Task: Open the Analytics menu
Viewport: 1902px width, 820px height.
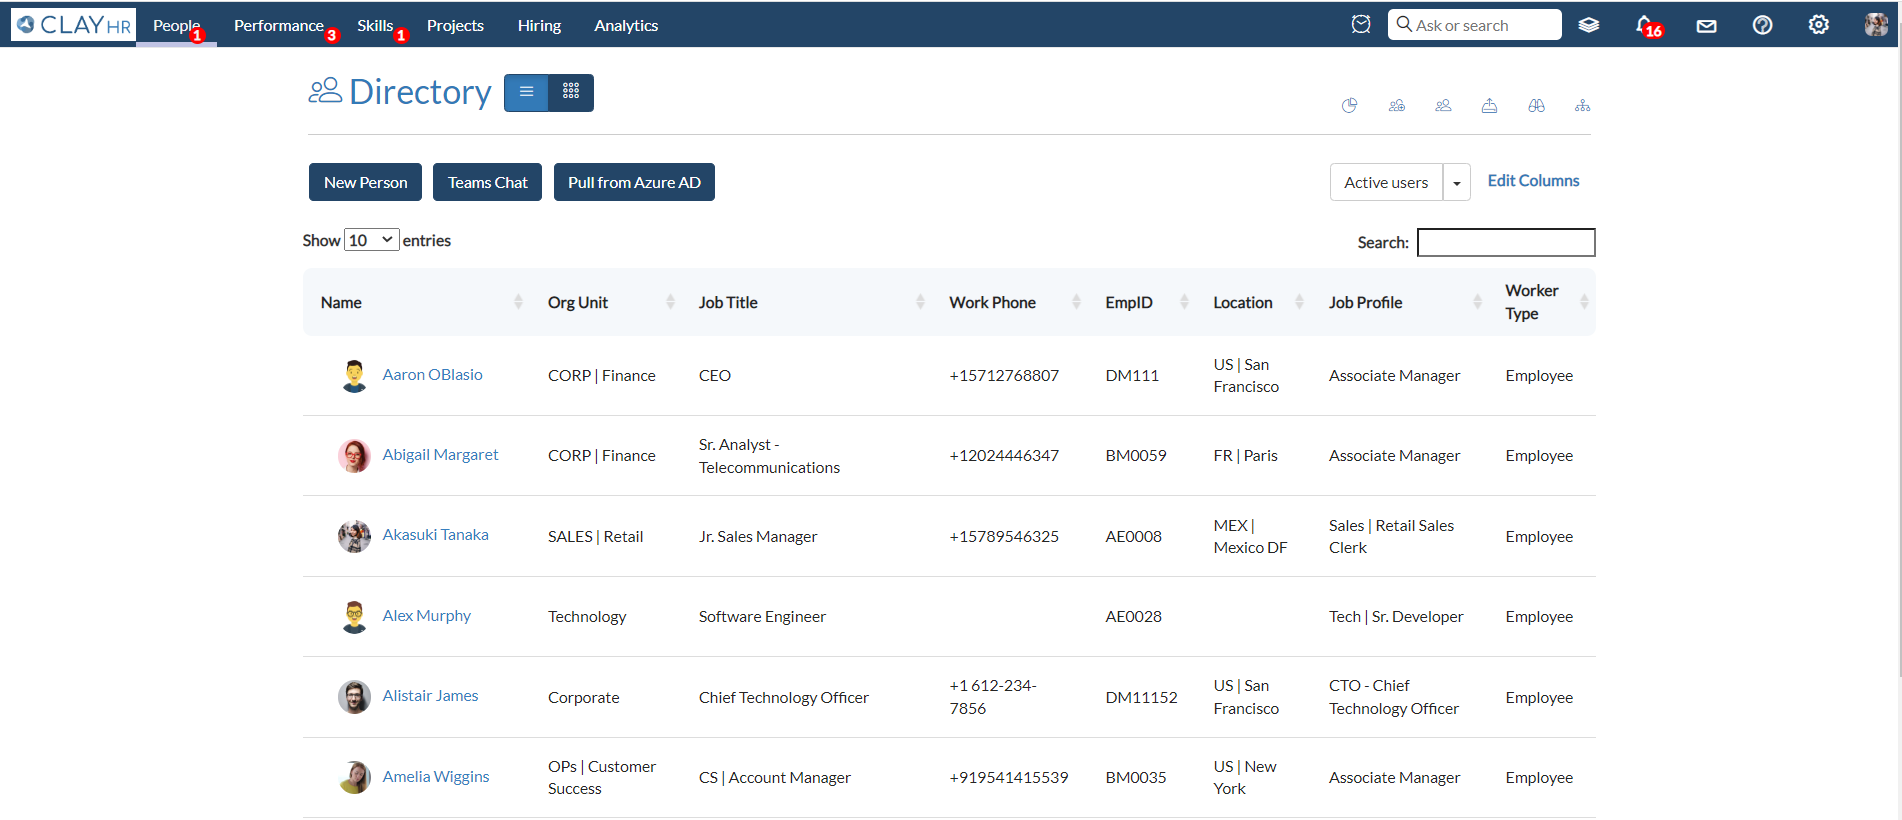Action: pyautogui.click(x=626, y=26)
